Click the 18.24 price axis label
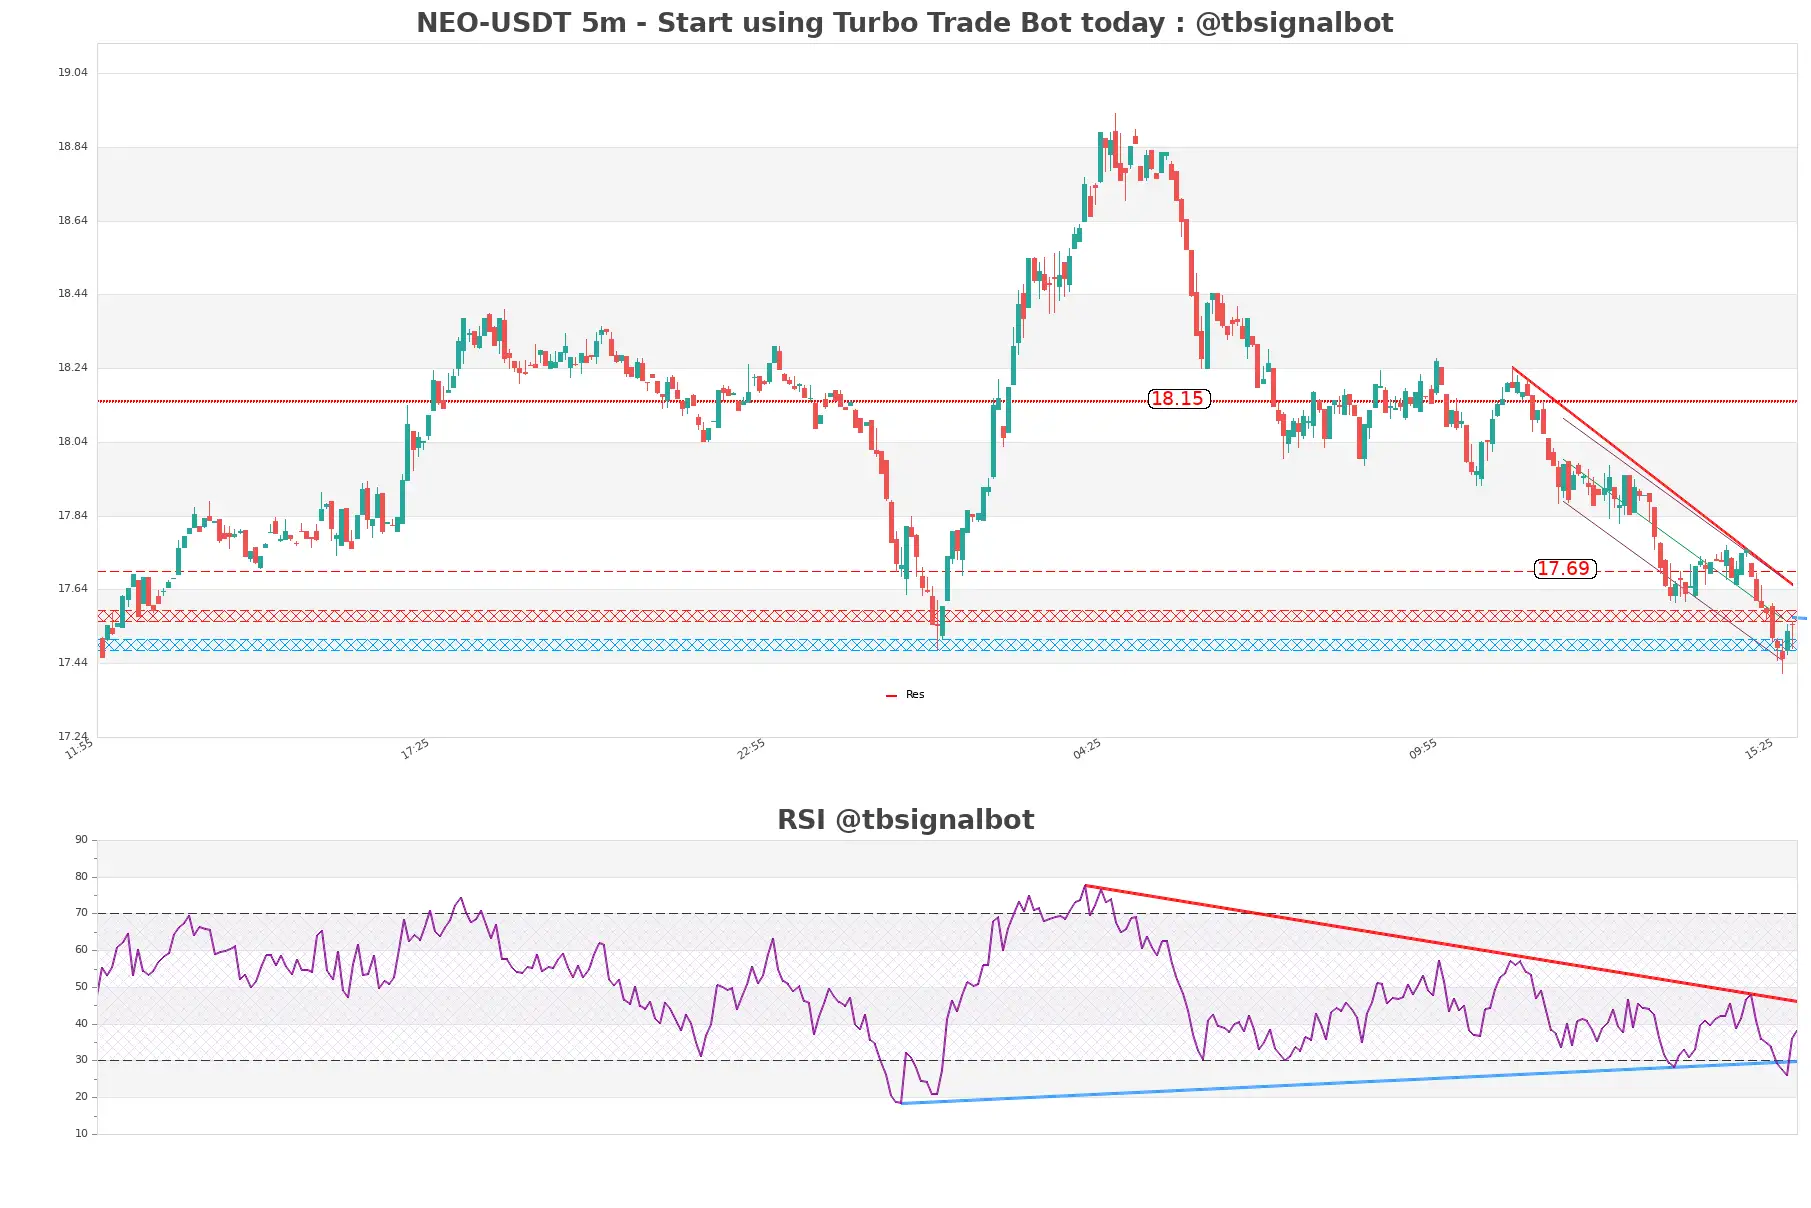Viewport: 1811px width, 1208px height. click(x=72, y=367)
